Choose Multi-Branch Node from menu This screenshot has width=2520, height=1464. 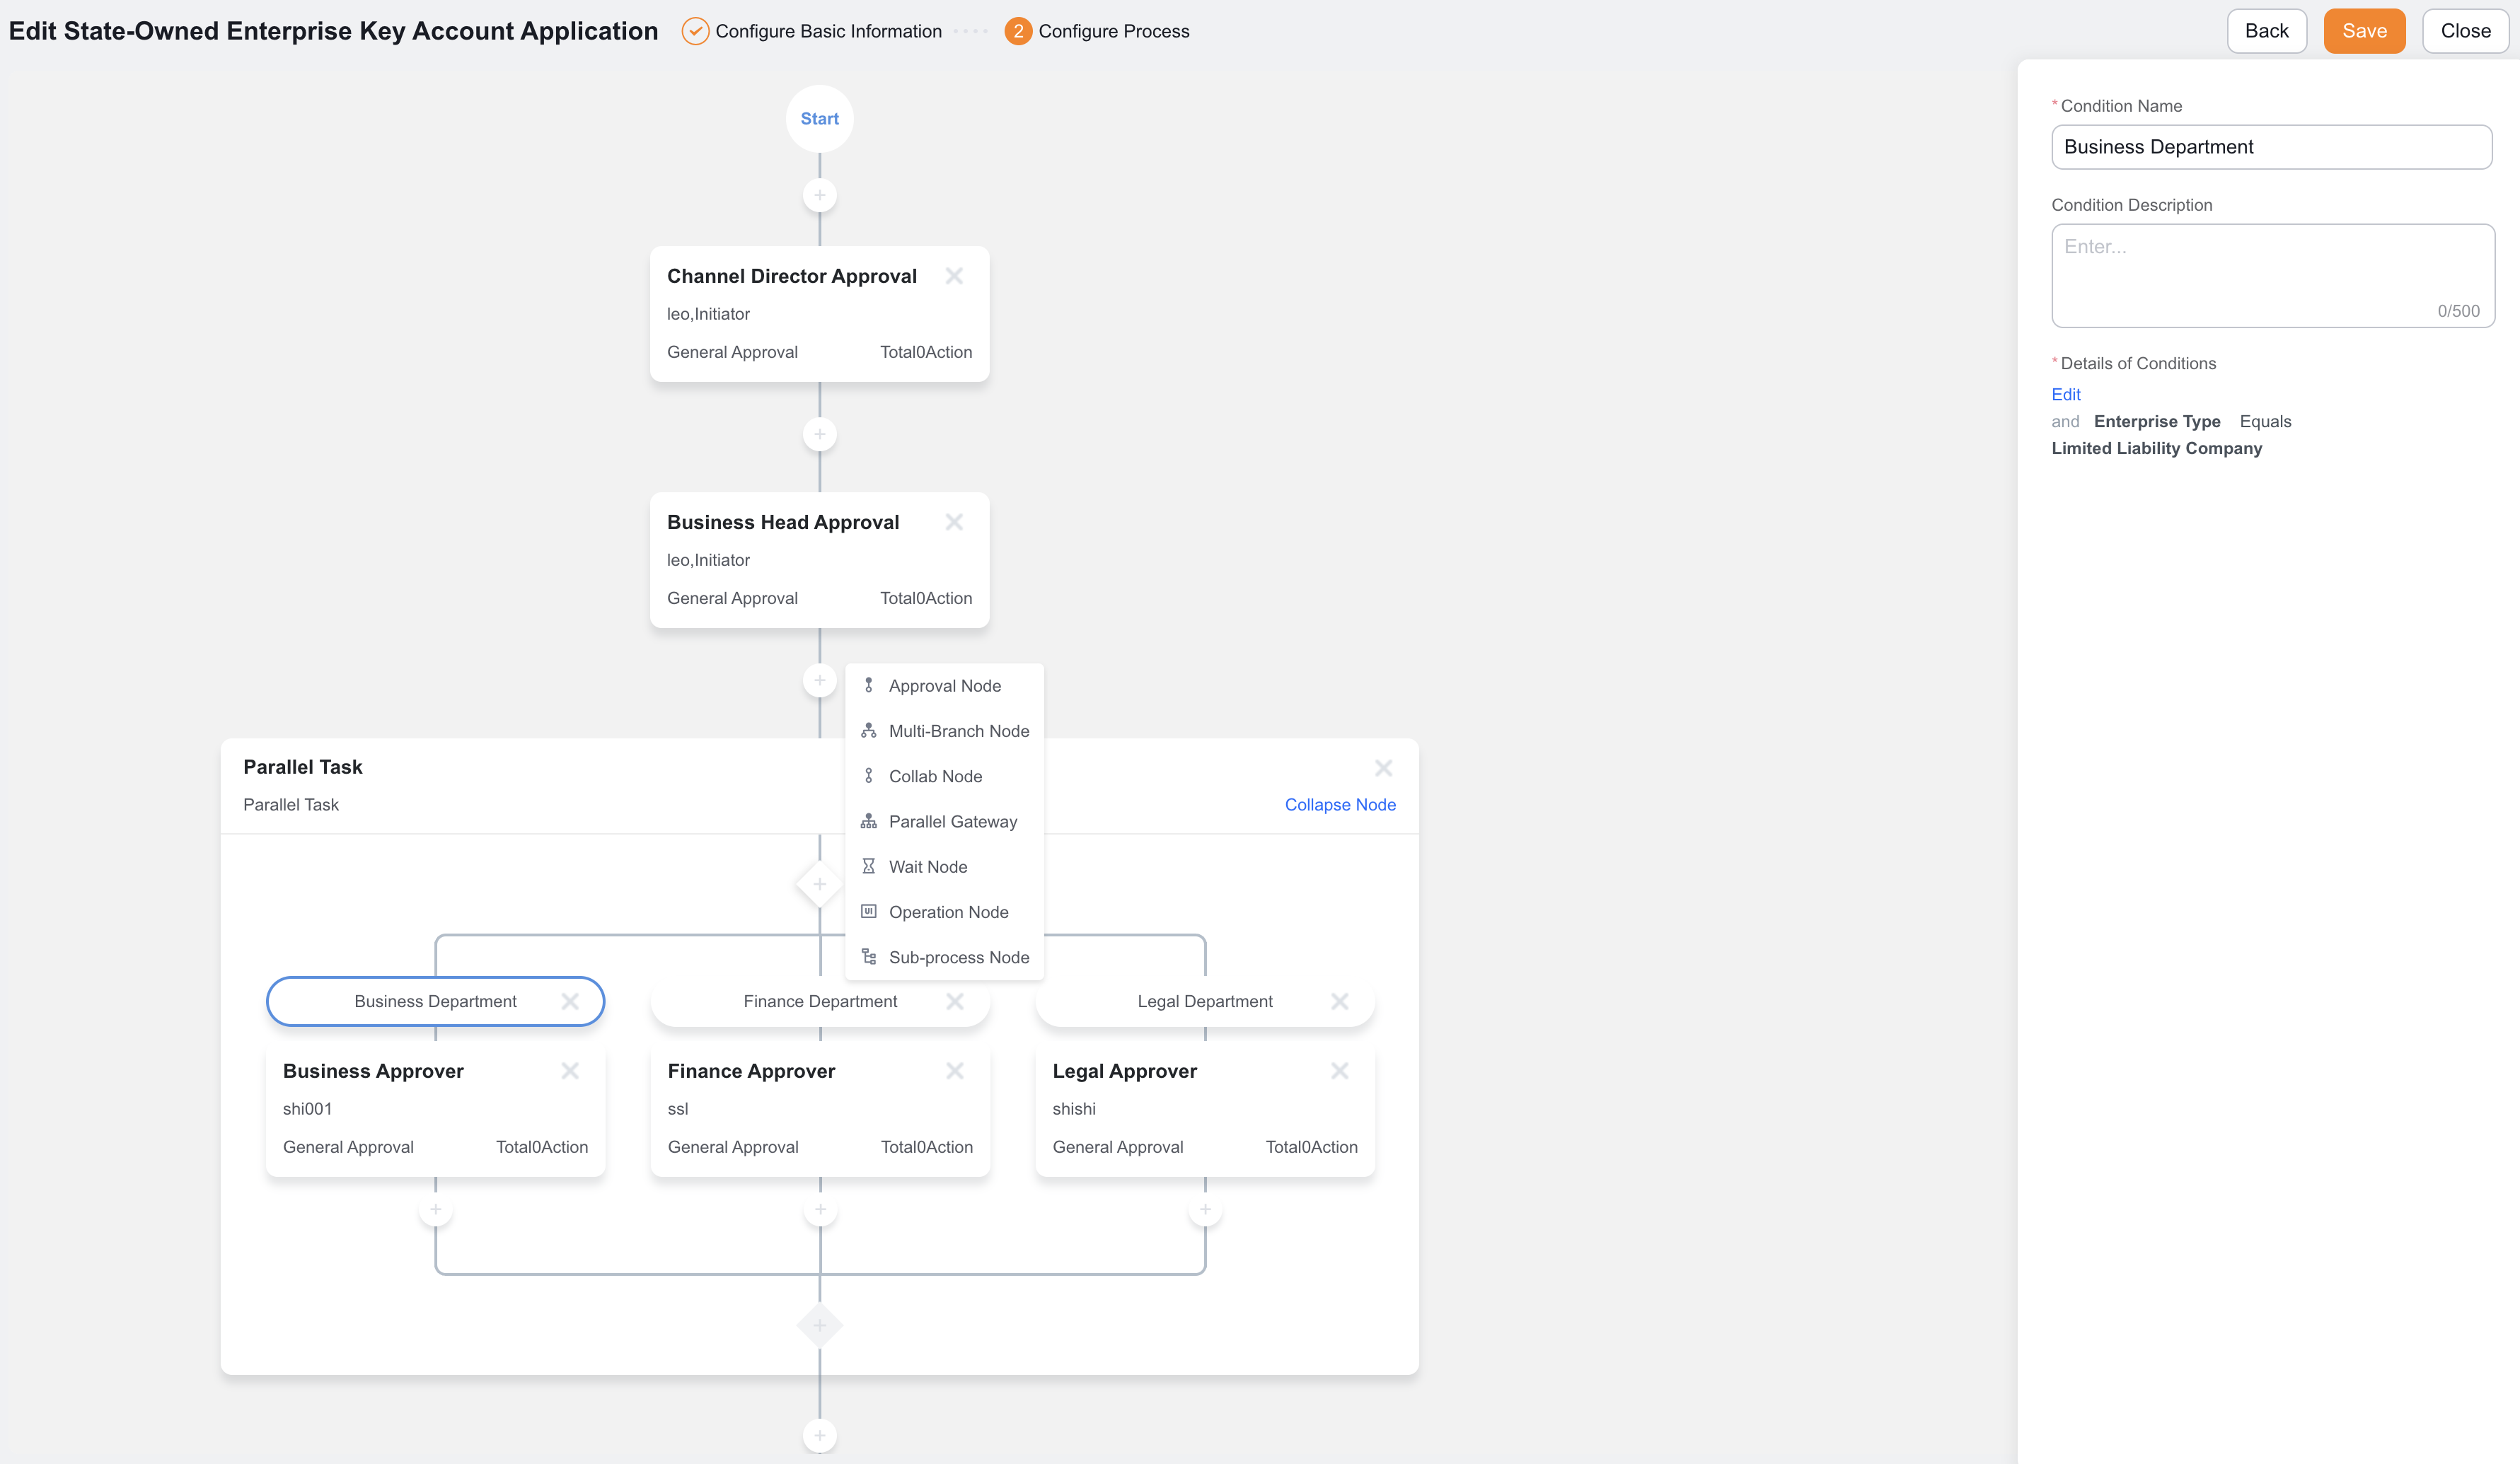[x=945, y=731]
